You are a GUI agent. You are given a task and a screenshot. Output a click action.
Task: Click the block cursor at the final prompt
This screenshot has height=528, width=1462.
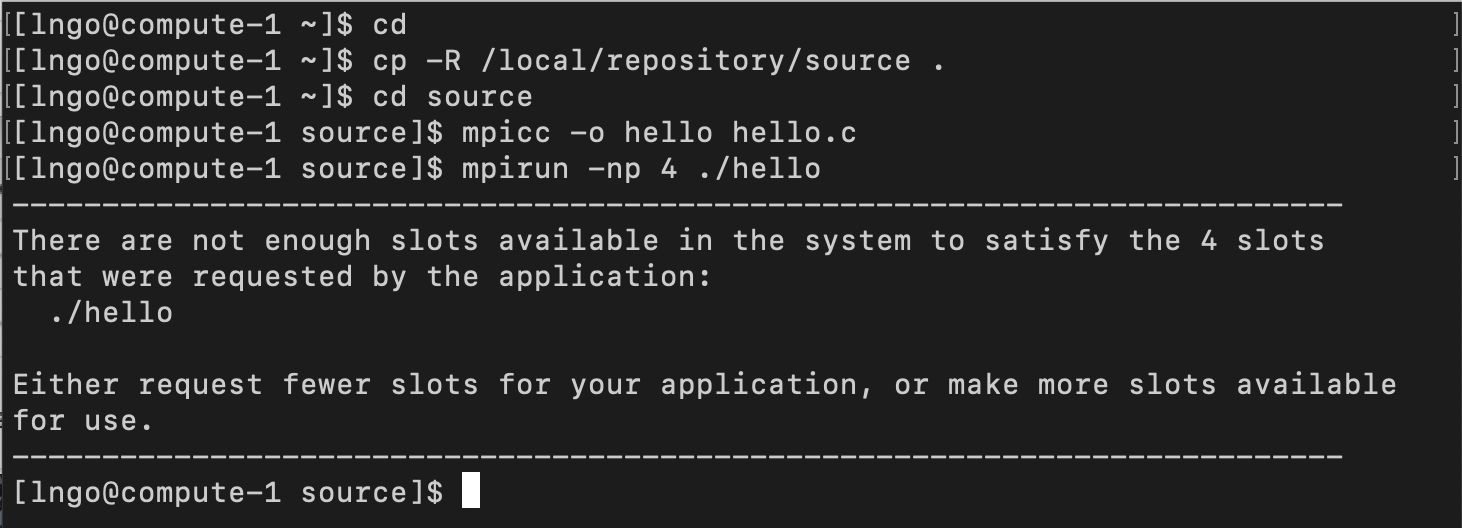470,492
